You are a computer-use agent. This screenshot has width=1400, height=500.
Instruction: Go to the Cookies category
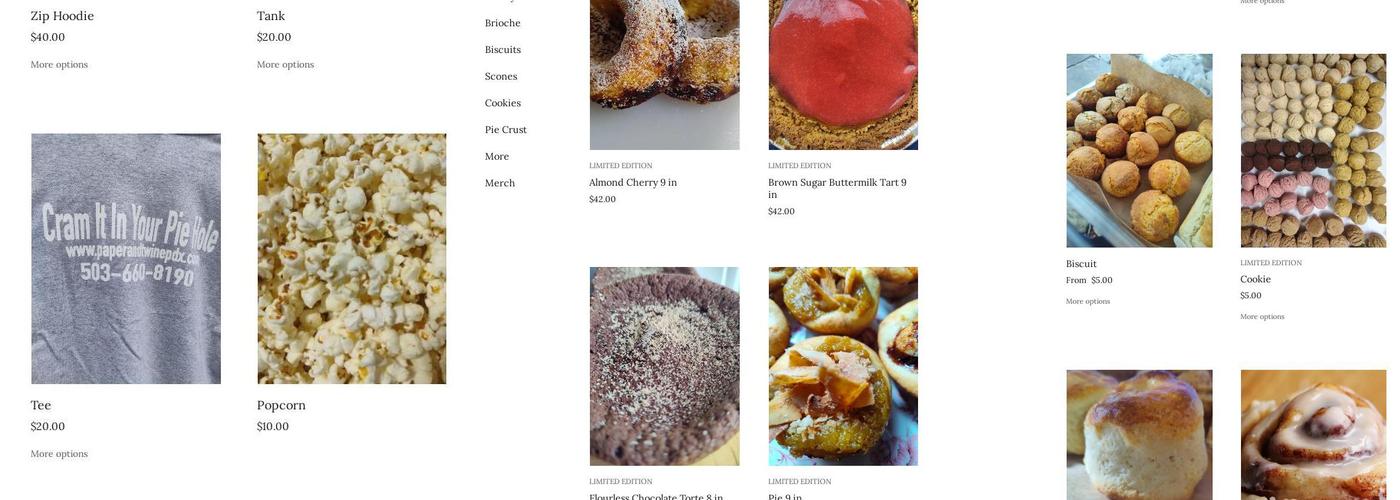503,103
